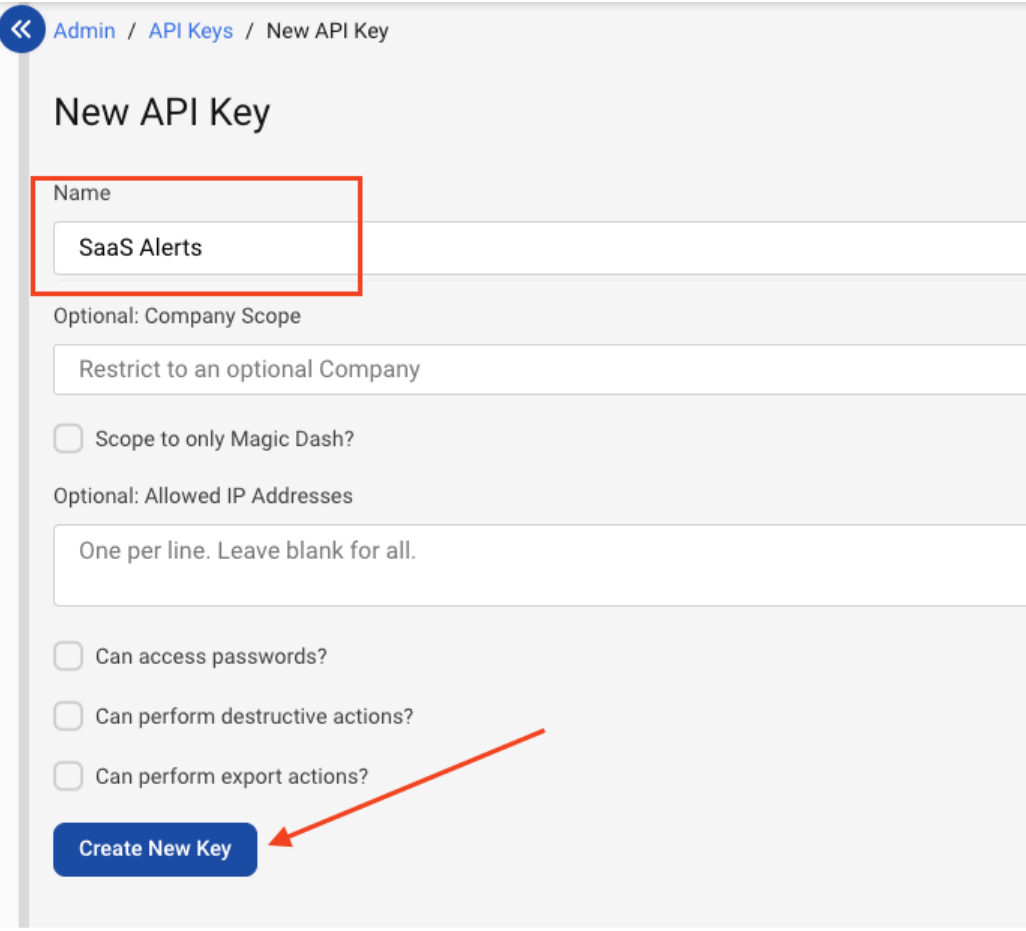Enable the Scope to only Magic Dash checkbox
Viewport: 1026px width, 931px height.
67,438
